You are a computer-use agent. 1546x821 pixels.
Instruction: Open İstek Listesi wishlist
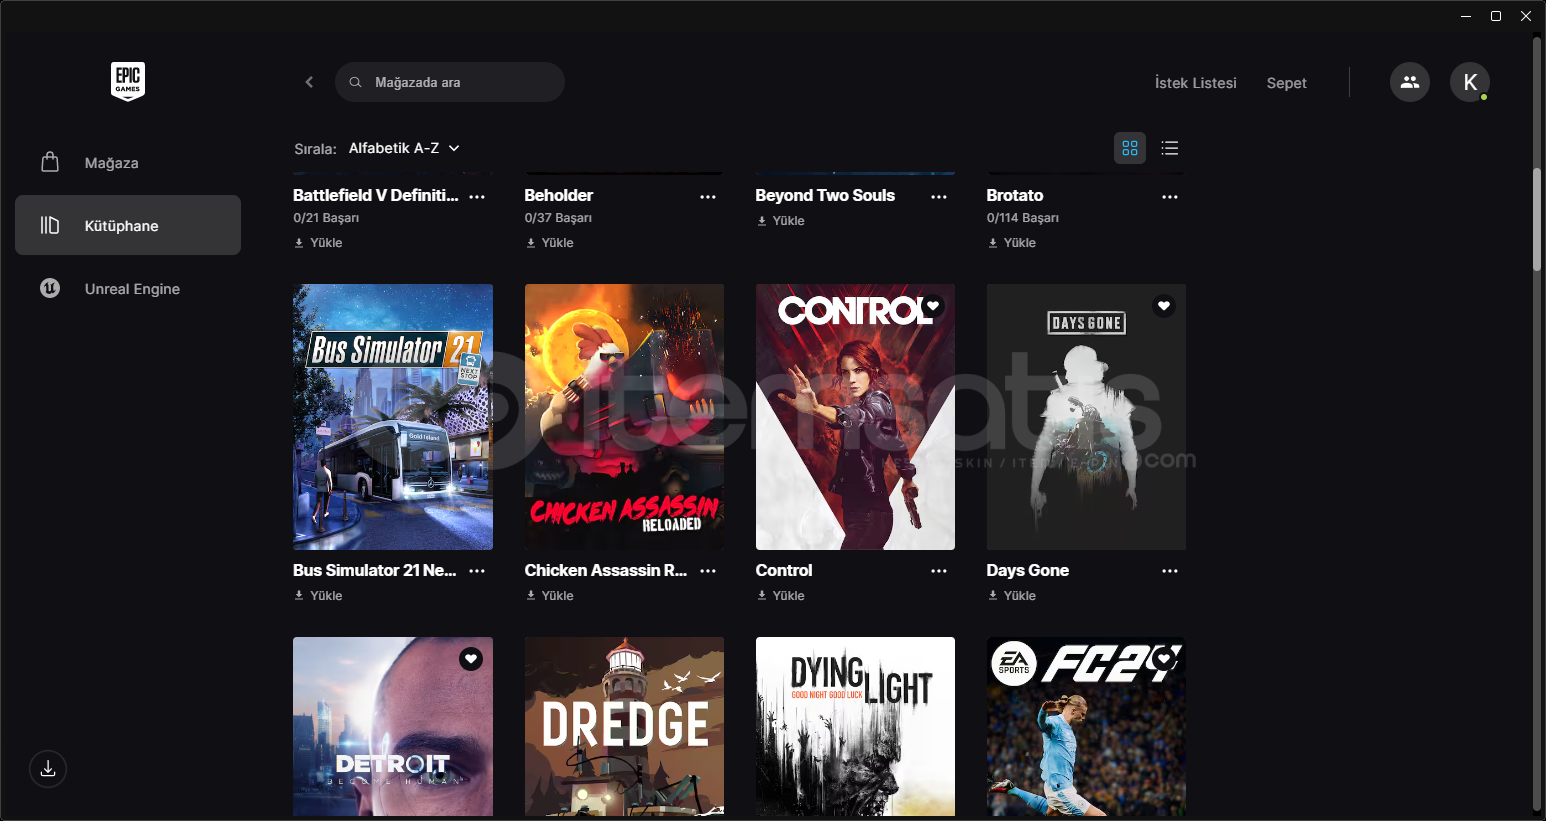tap(1195, 83)
